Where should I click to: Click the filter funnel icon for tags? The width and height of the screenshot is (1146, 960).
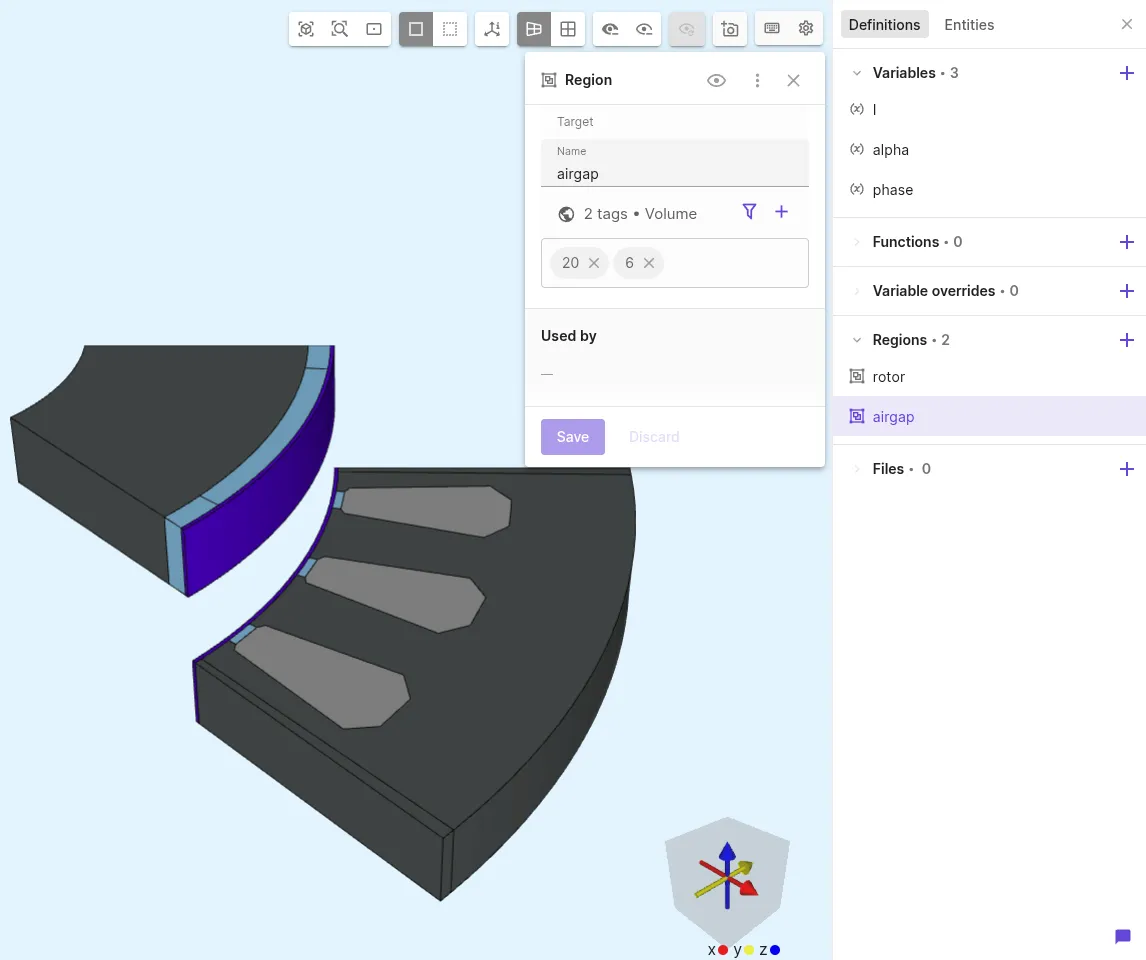[749, 212]
